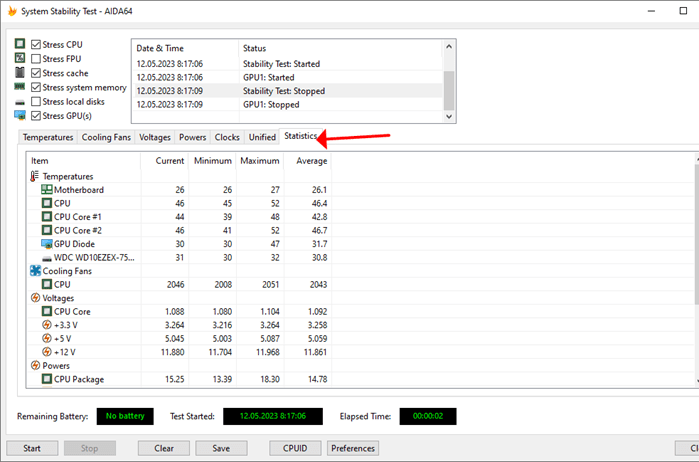Click the Start button

pos(32,448)
